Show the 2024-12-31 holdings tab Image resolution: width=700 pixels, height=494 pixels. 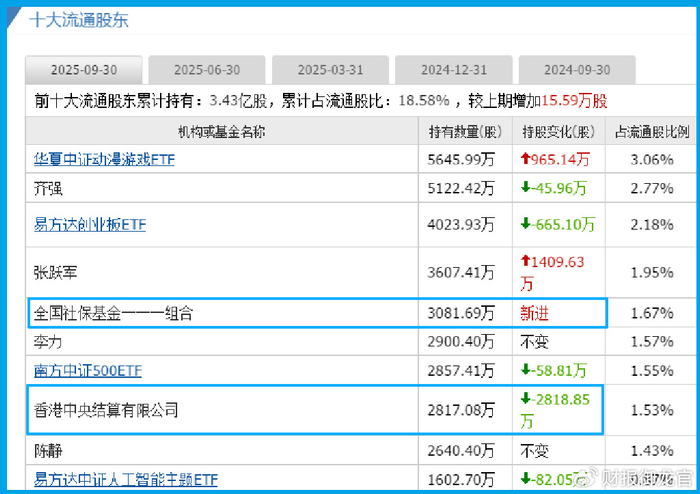pyautogui.click(x=454, y=70)
